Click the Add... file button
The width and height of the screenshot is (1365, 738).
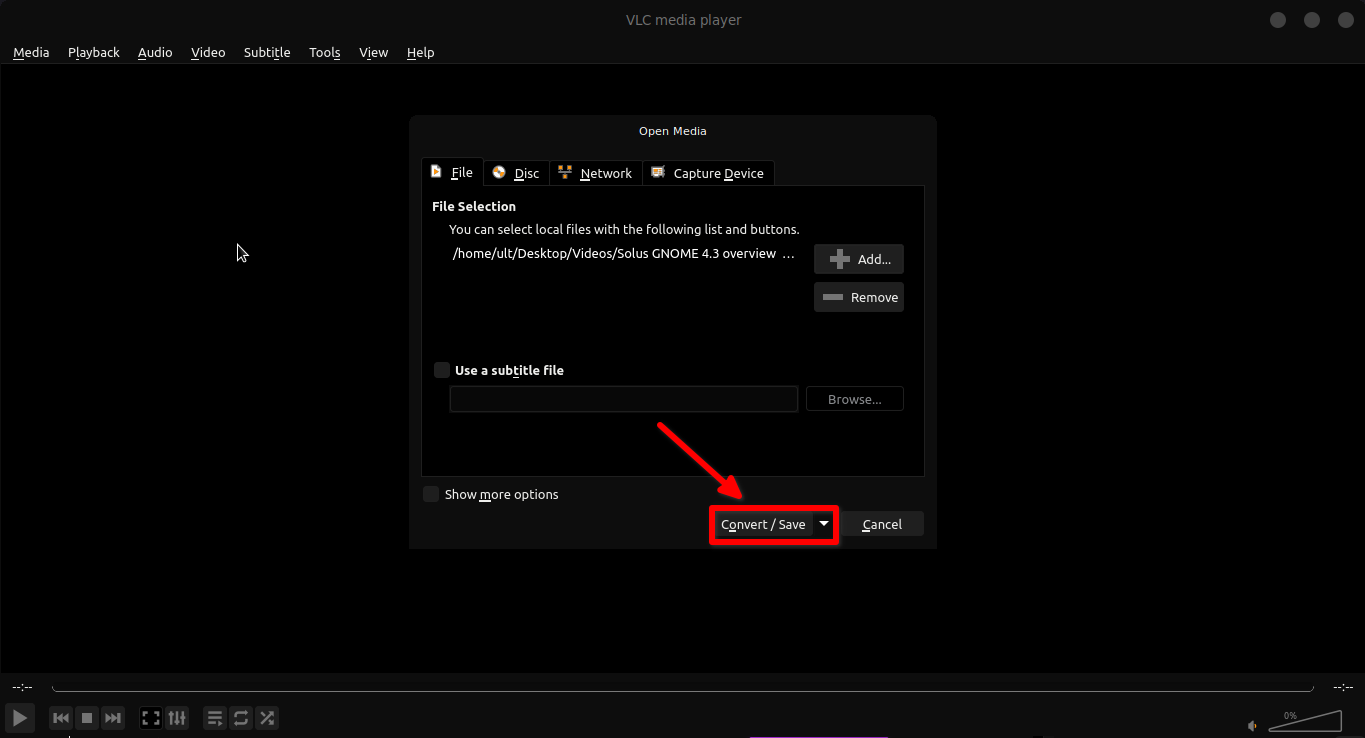coord(858,259)
